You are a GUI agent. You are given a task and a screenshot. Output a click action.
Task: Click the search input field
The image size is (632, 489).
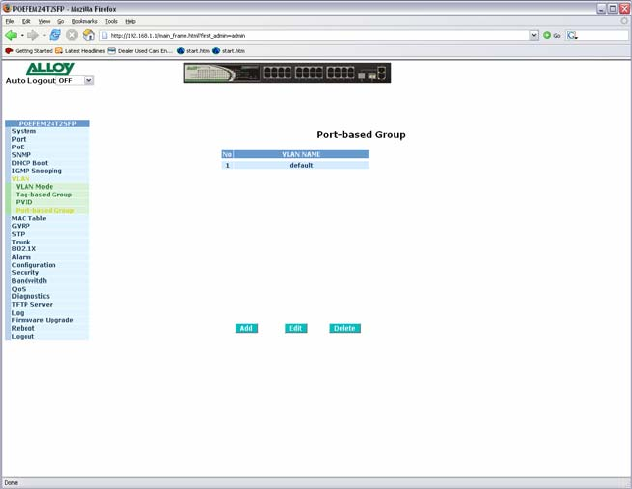(x=603, y=35)
